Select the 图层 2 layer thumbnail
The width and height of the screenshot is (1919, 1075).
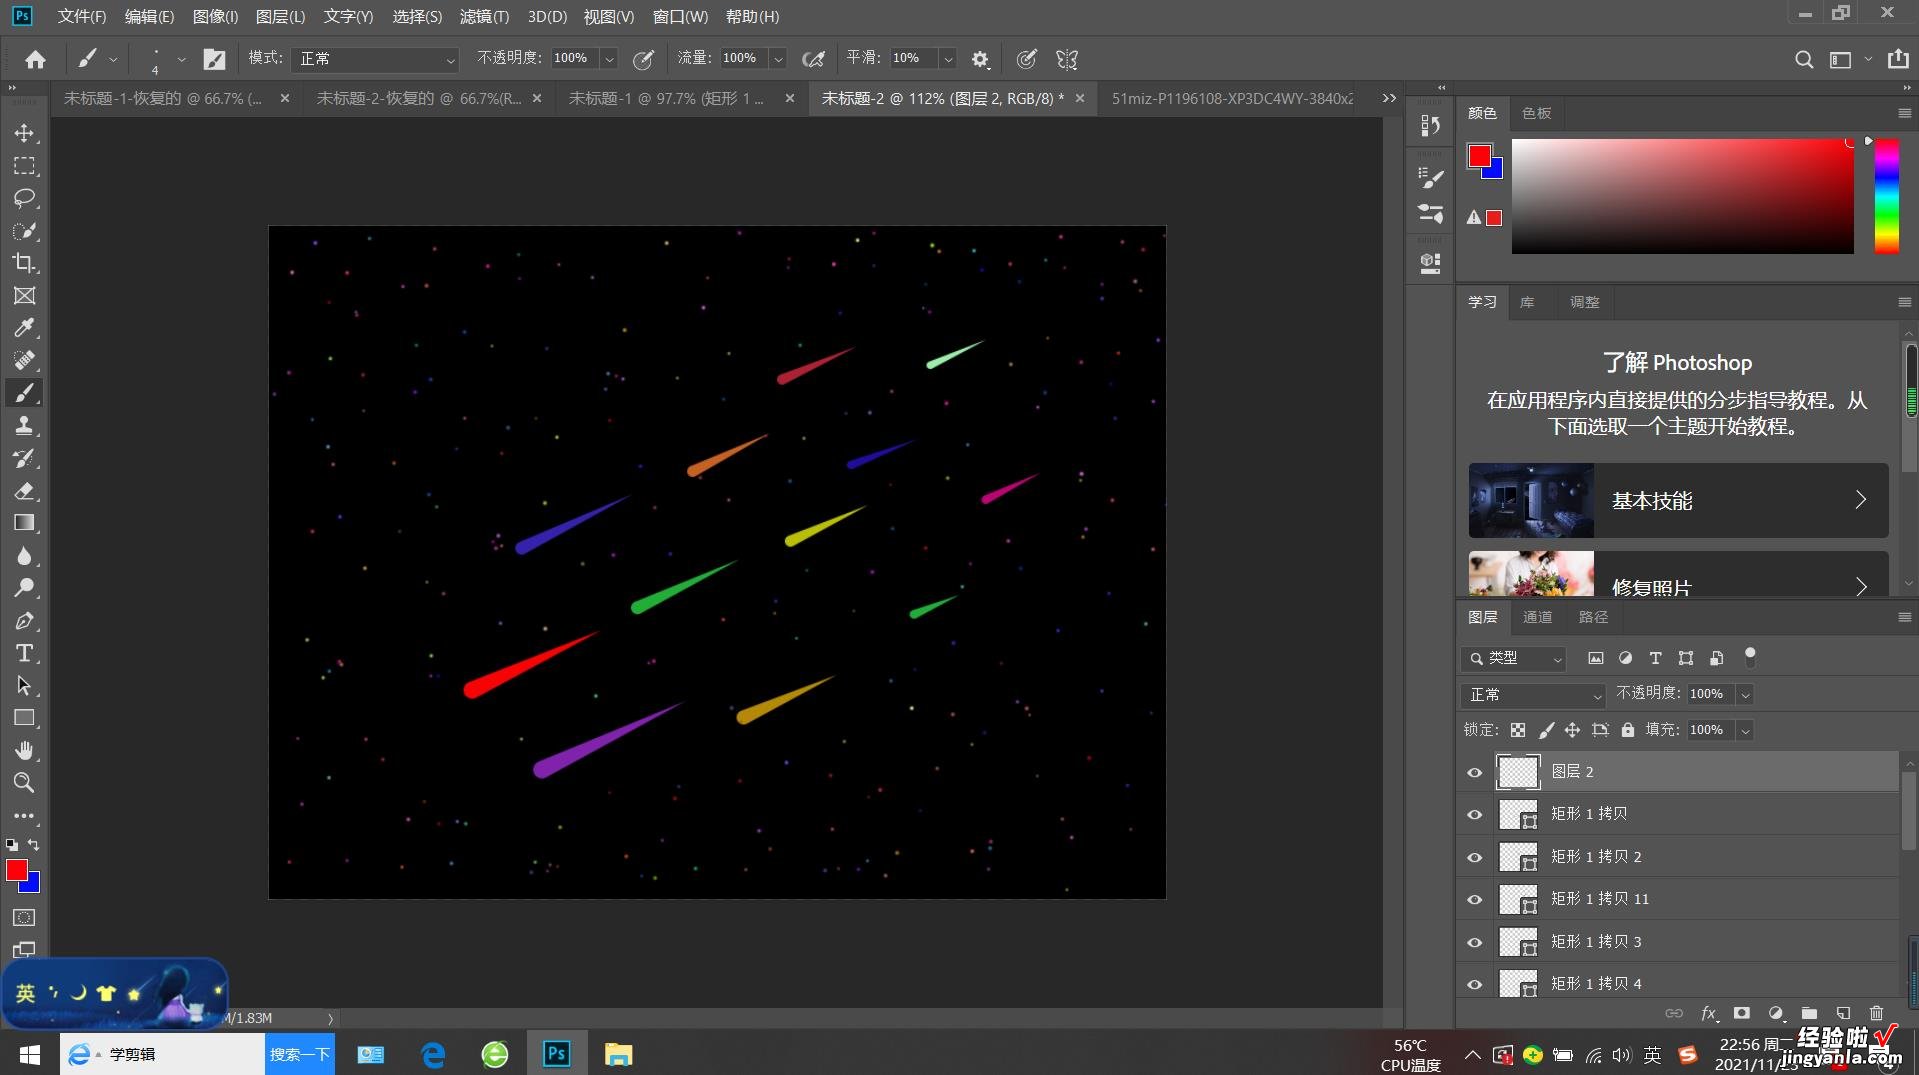(x=1518, y=772)
